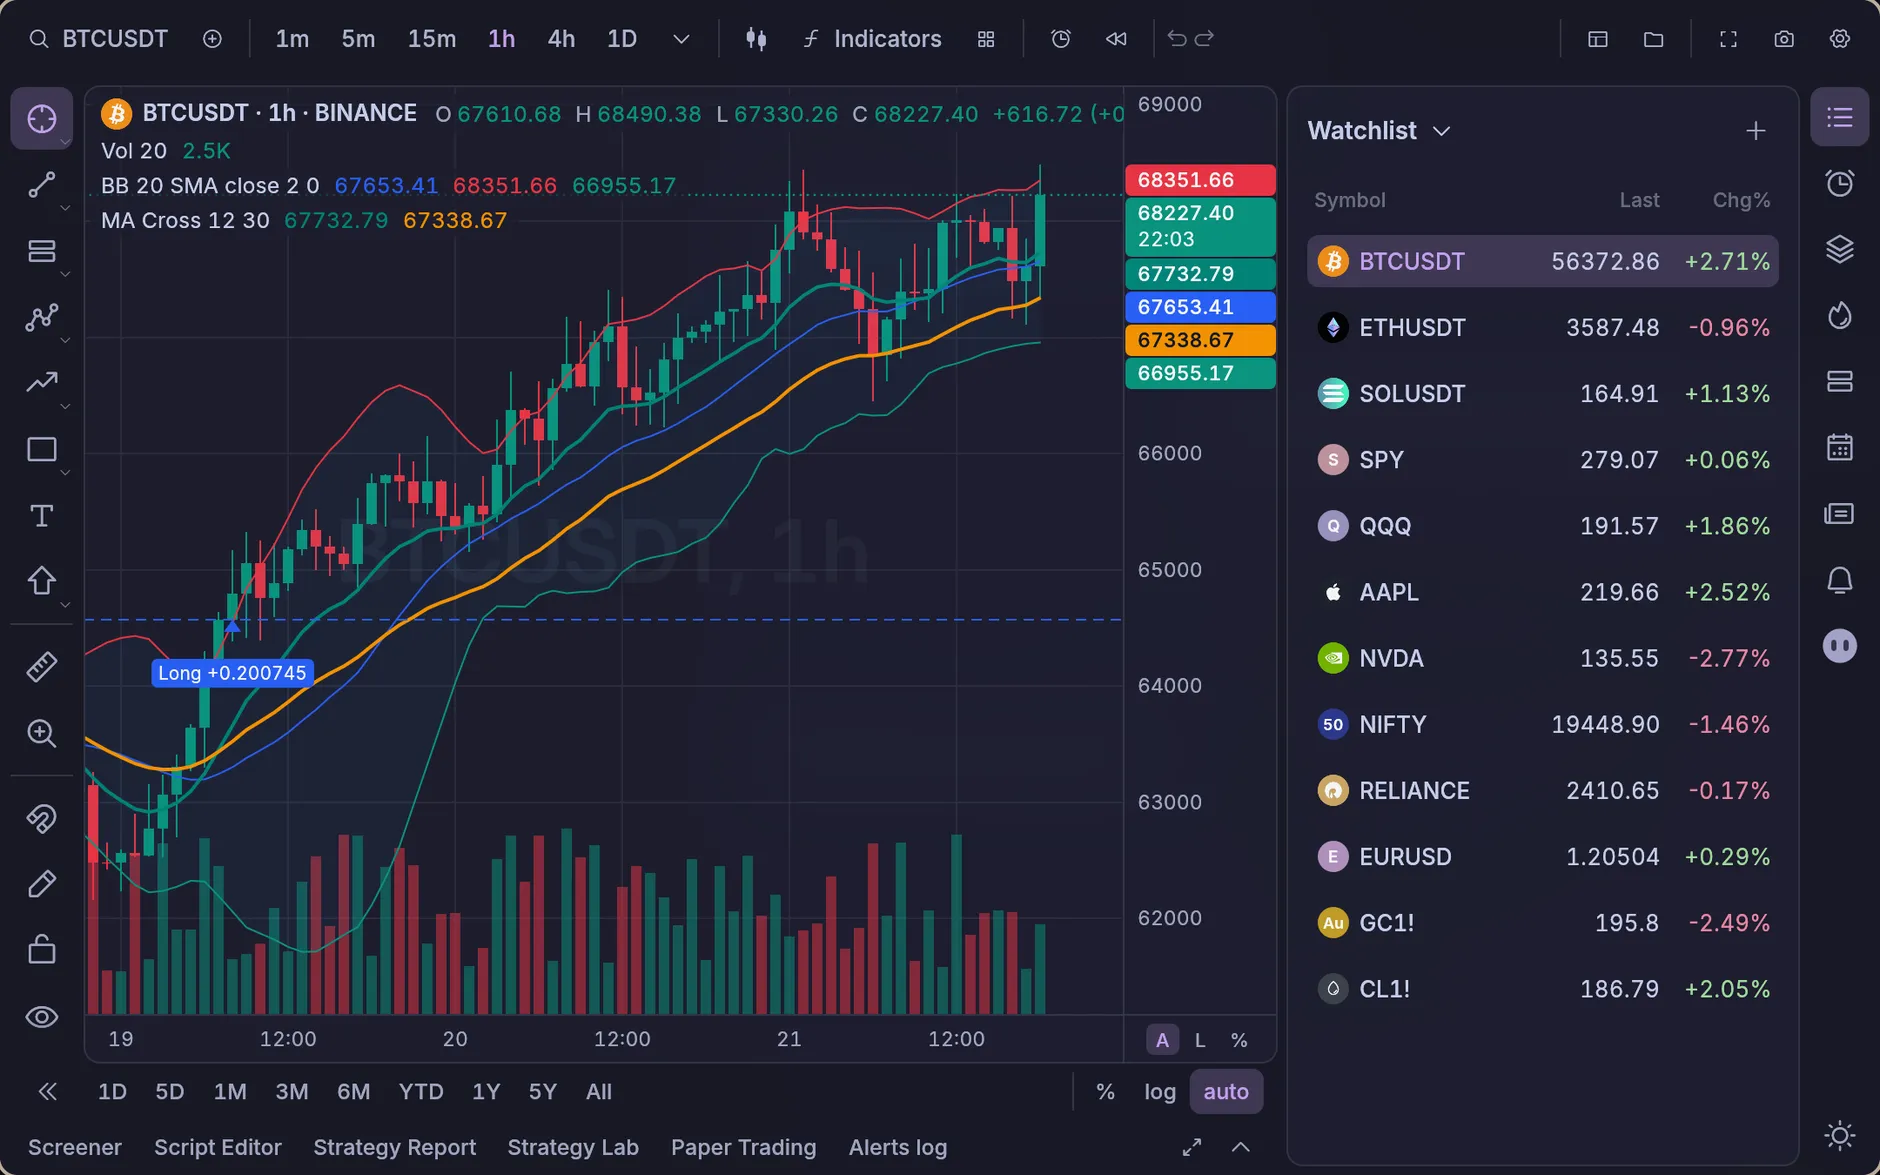Toggle the auto scale button
This screenshot has height=1175, width=1880.
click(x=1226, y=1091)
